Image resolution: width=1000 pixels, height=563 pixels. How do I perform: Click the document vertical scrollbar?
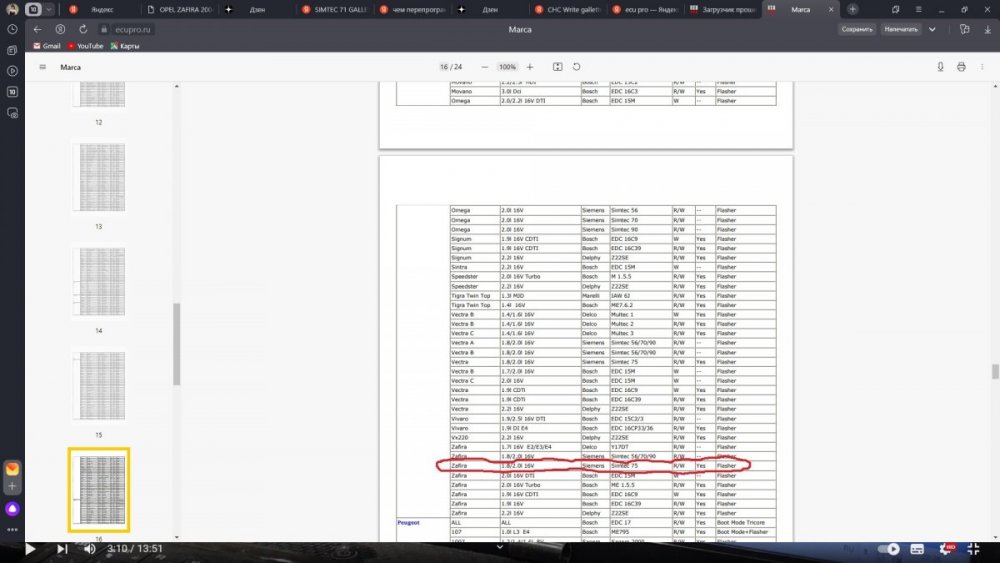click(995, 371)
